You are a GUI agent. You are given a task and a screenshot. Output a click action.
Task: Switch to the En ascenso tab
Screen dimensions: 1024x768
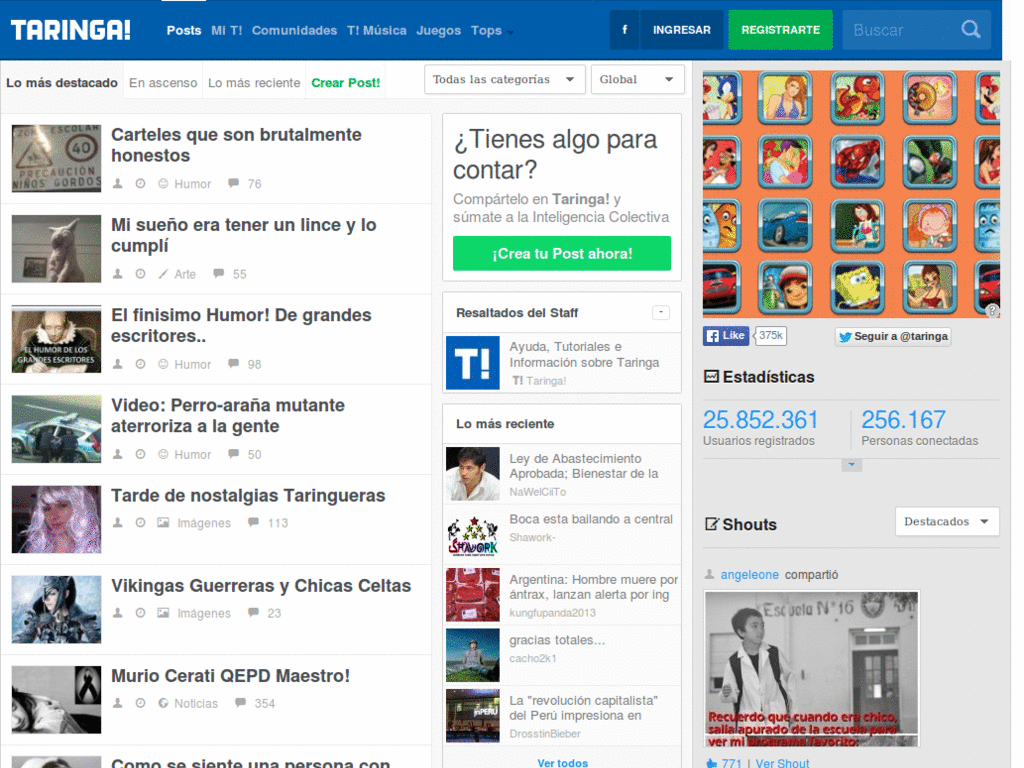tap(163, 83)
